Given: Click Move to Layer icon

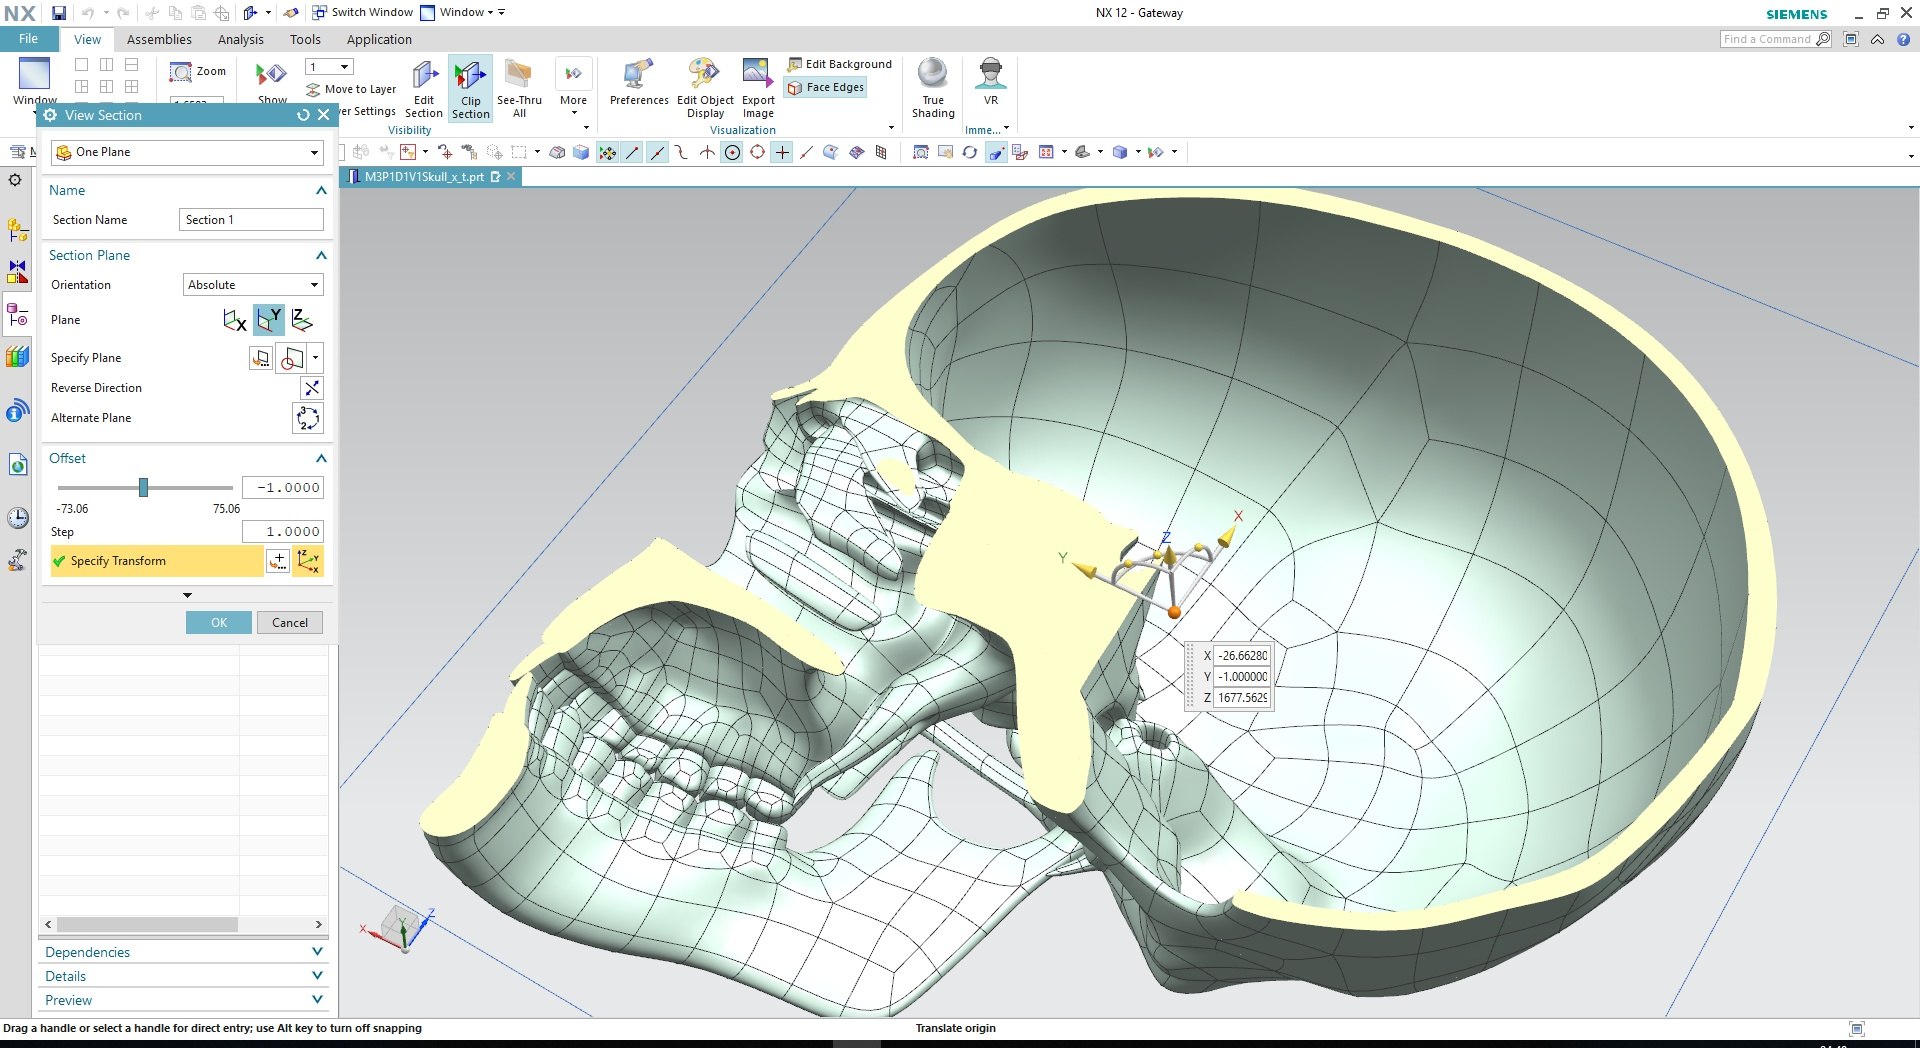Looking at the screenshot, I should tap(313, 89).
